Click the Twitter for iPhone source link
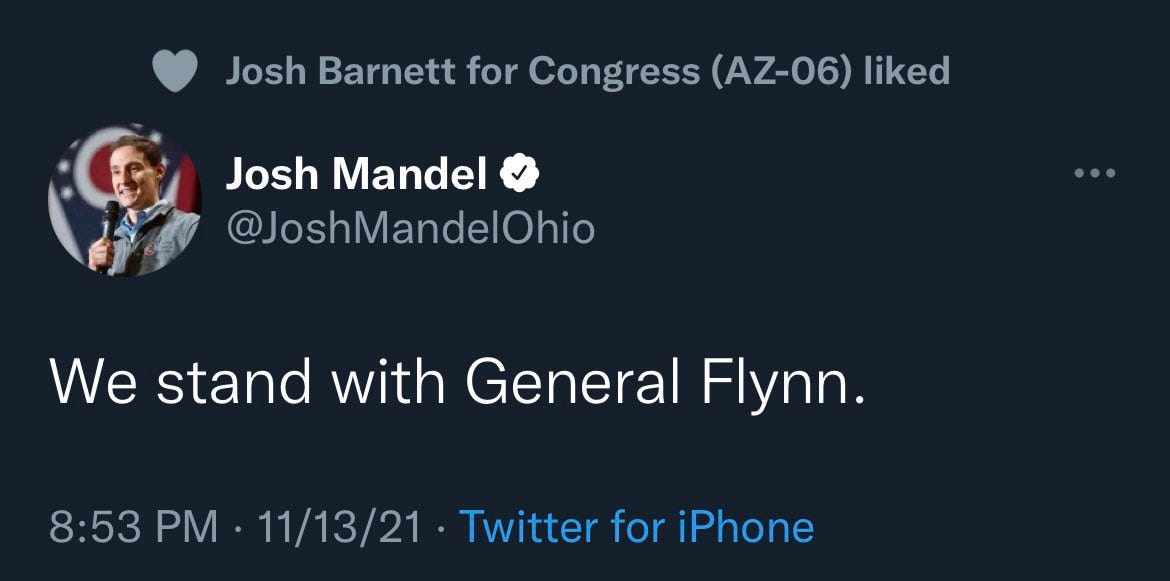 (636, 527)
